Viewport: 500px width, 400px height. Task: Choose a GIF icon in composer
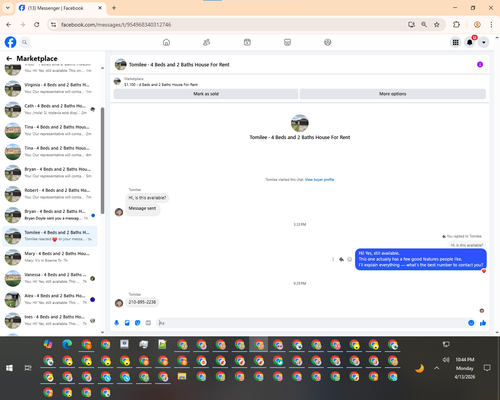pyautogui.click(x=148, y=323)
